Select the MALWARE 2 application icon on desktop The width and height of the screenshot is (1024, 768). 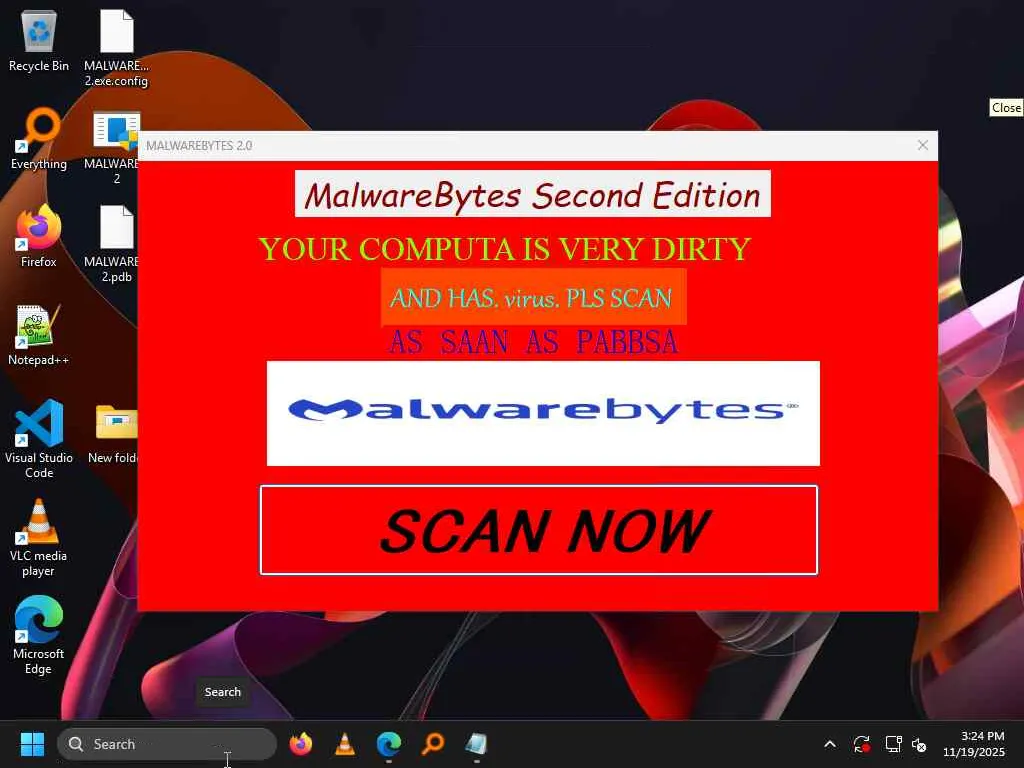116,148
